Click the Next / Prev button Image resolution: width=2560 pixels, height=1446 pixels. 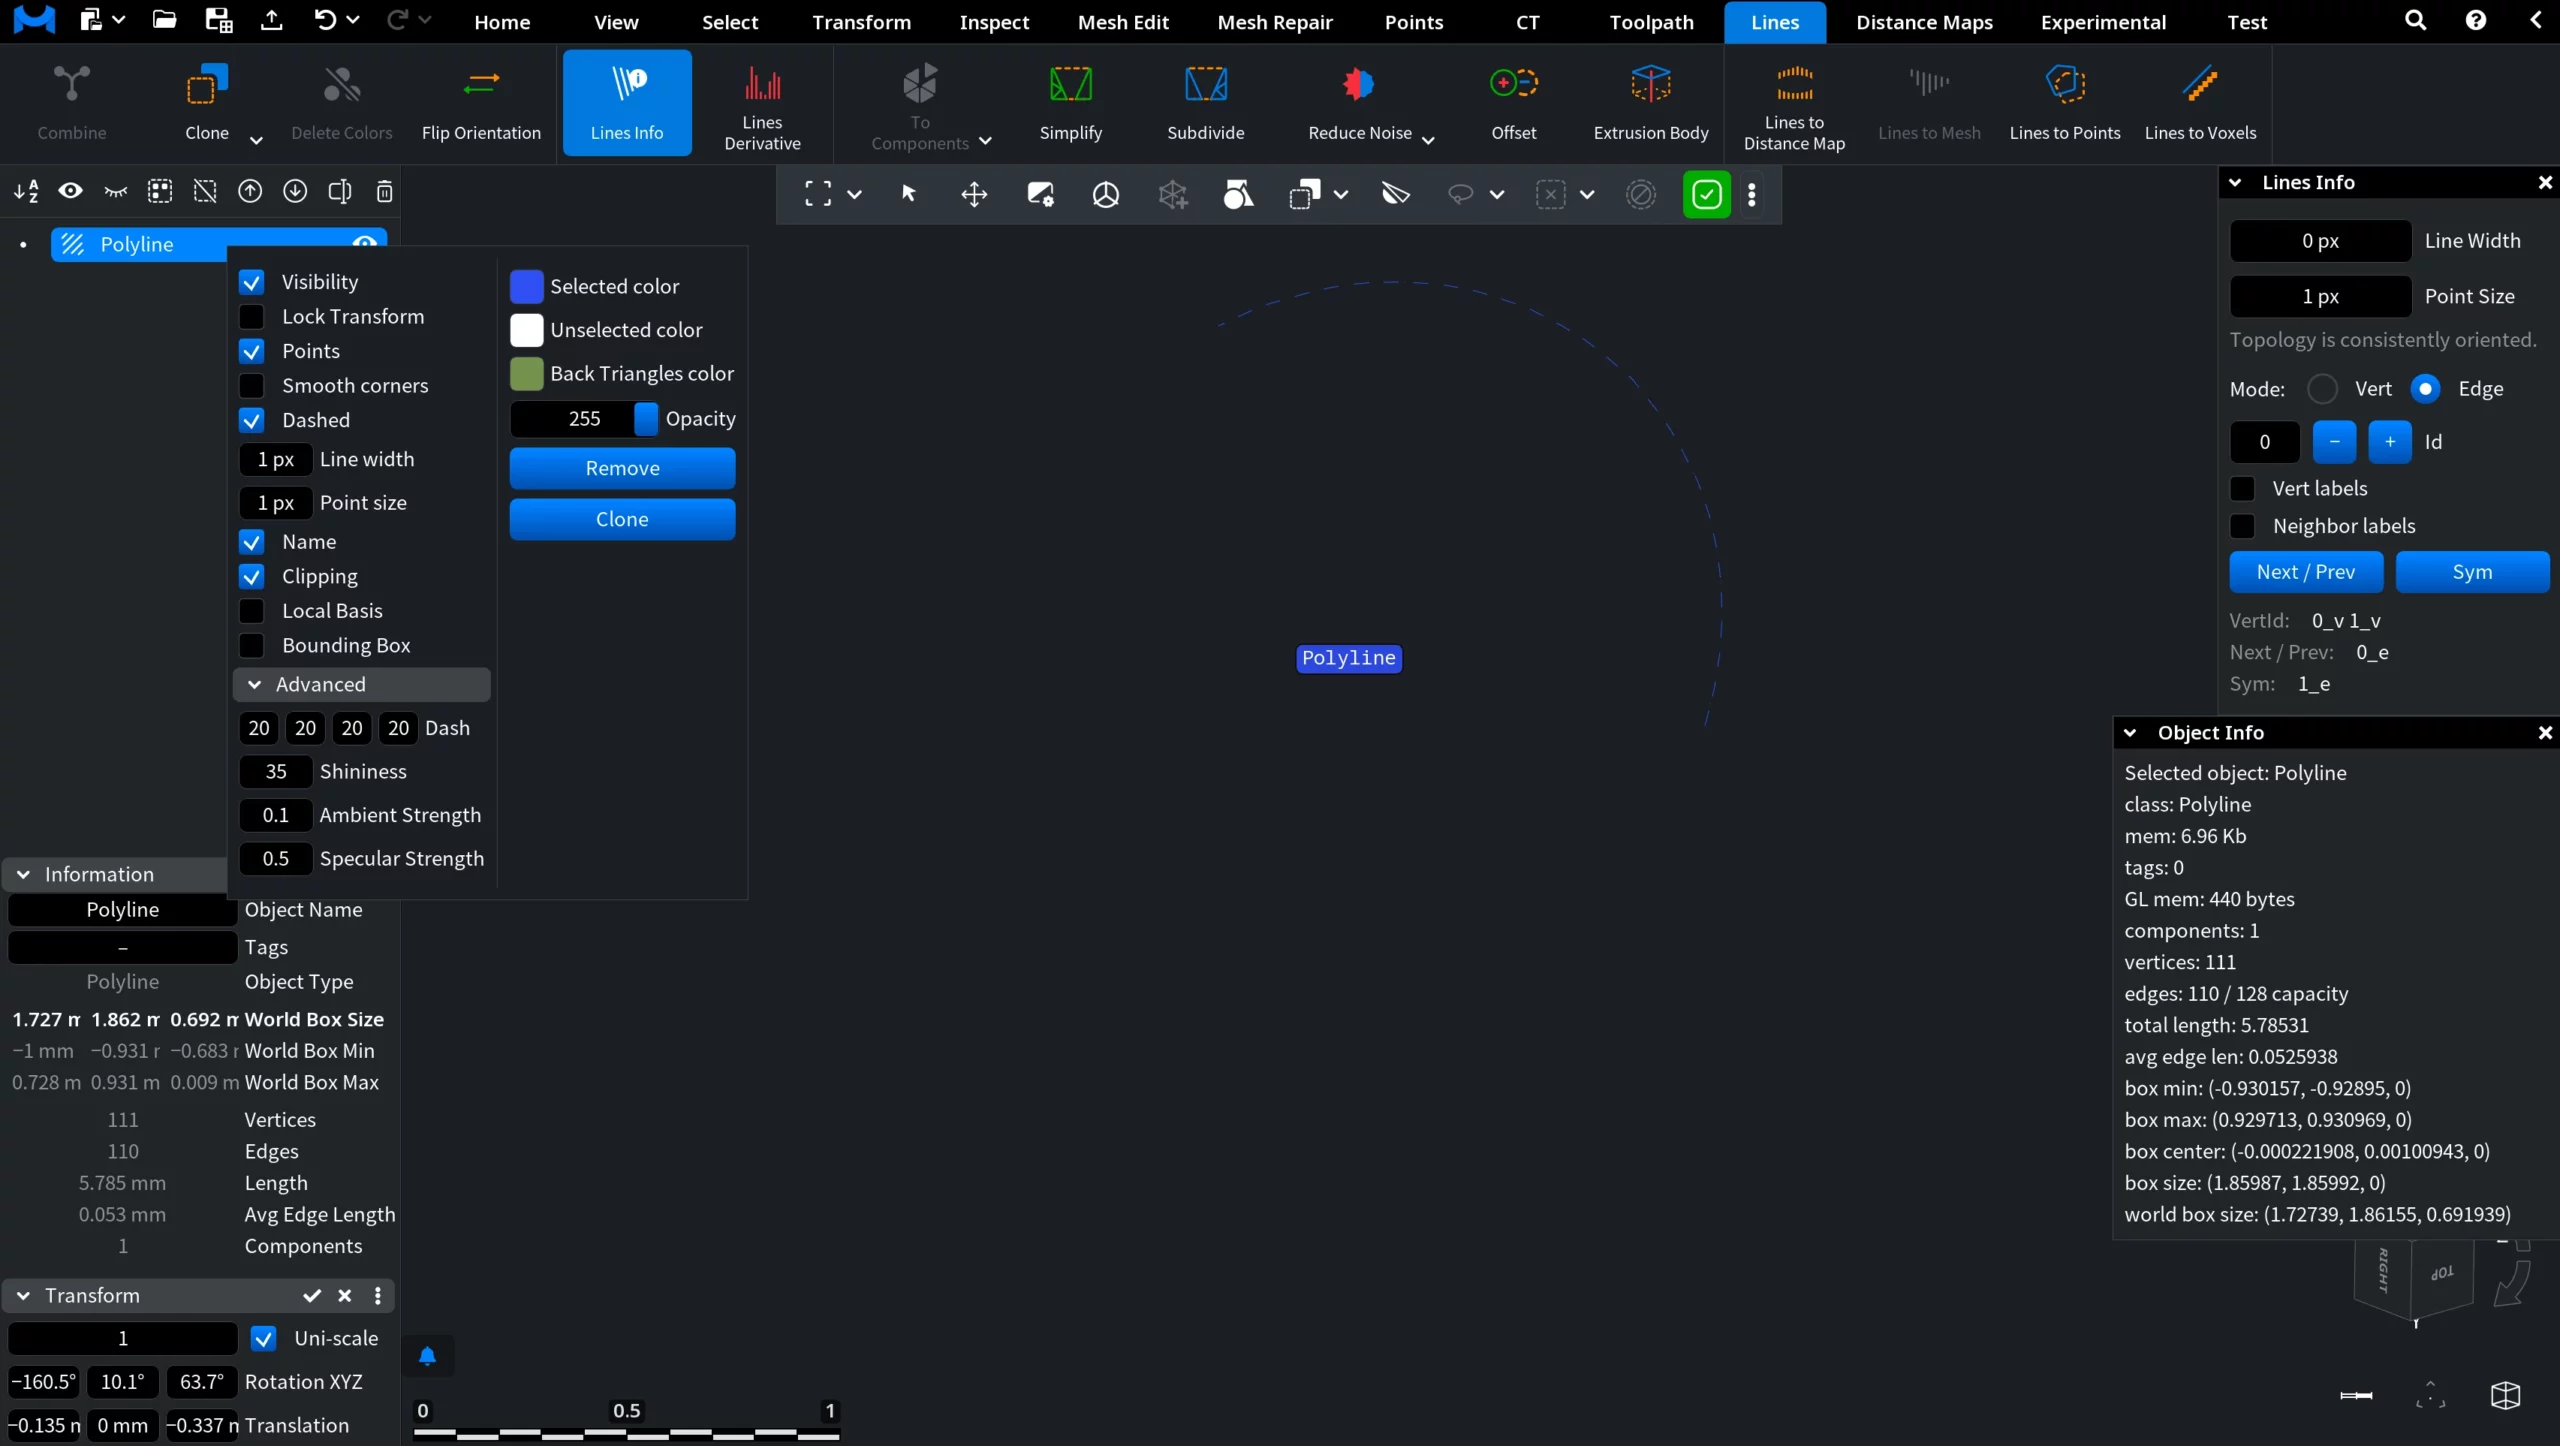pos(2306,572)
